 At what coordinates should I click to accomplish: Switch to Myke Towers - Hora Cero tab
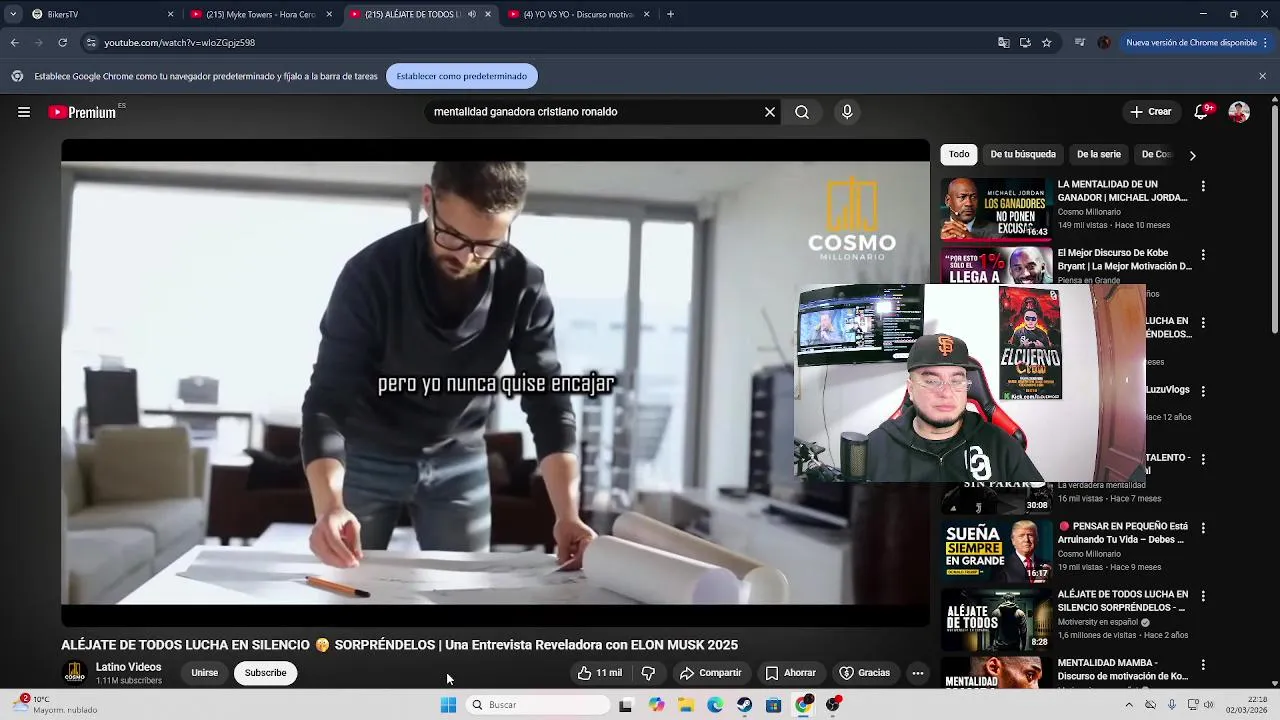[x=260, y=14]
